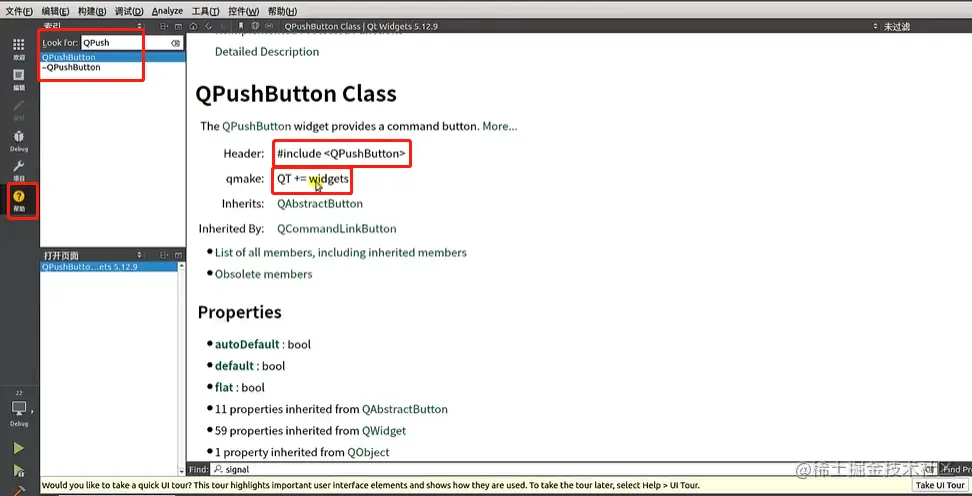Click Take UI Tour button

click(940, 485)
